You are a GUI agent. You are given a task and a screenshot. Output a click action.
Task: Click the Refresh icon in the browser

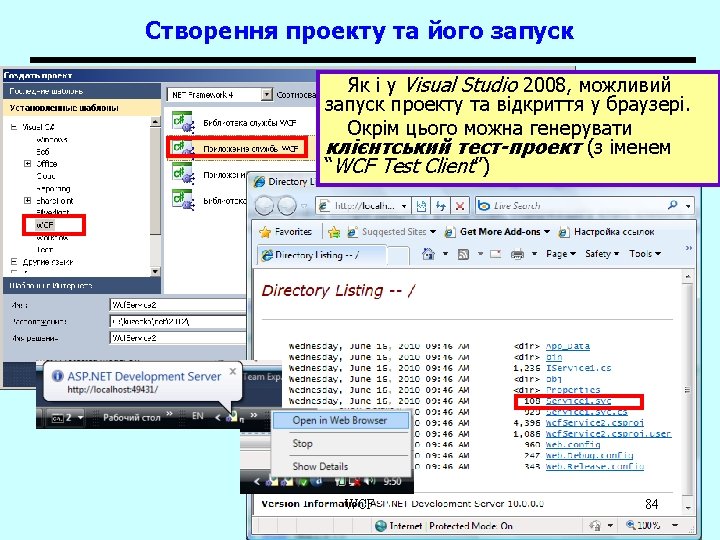441,206
